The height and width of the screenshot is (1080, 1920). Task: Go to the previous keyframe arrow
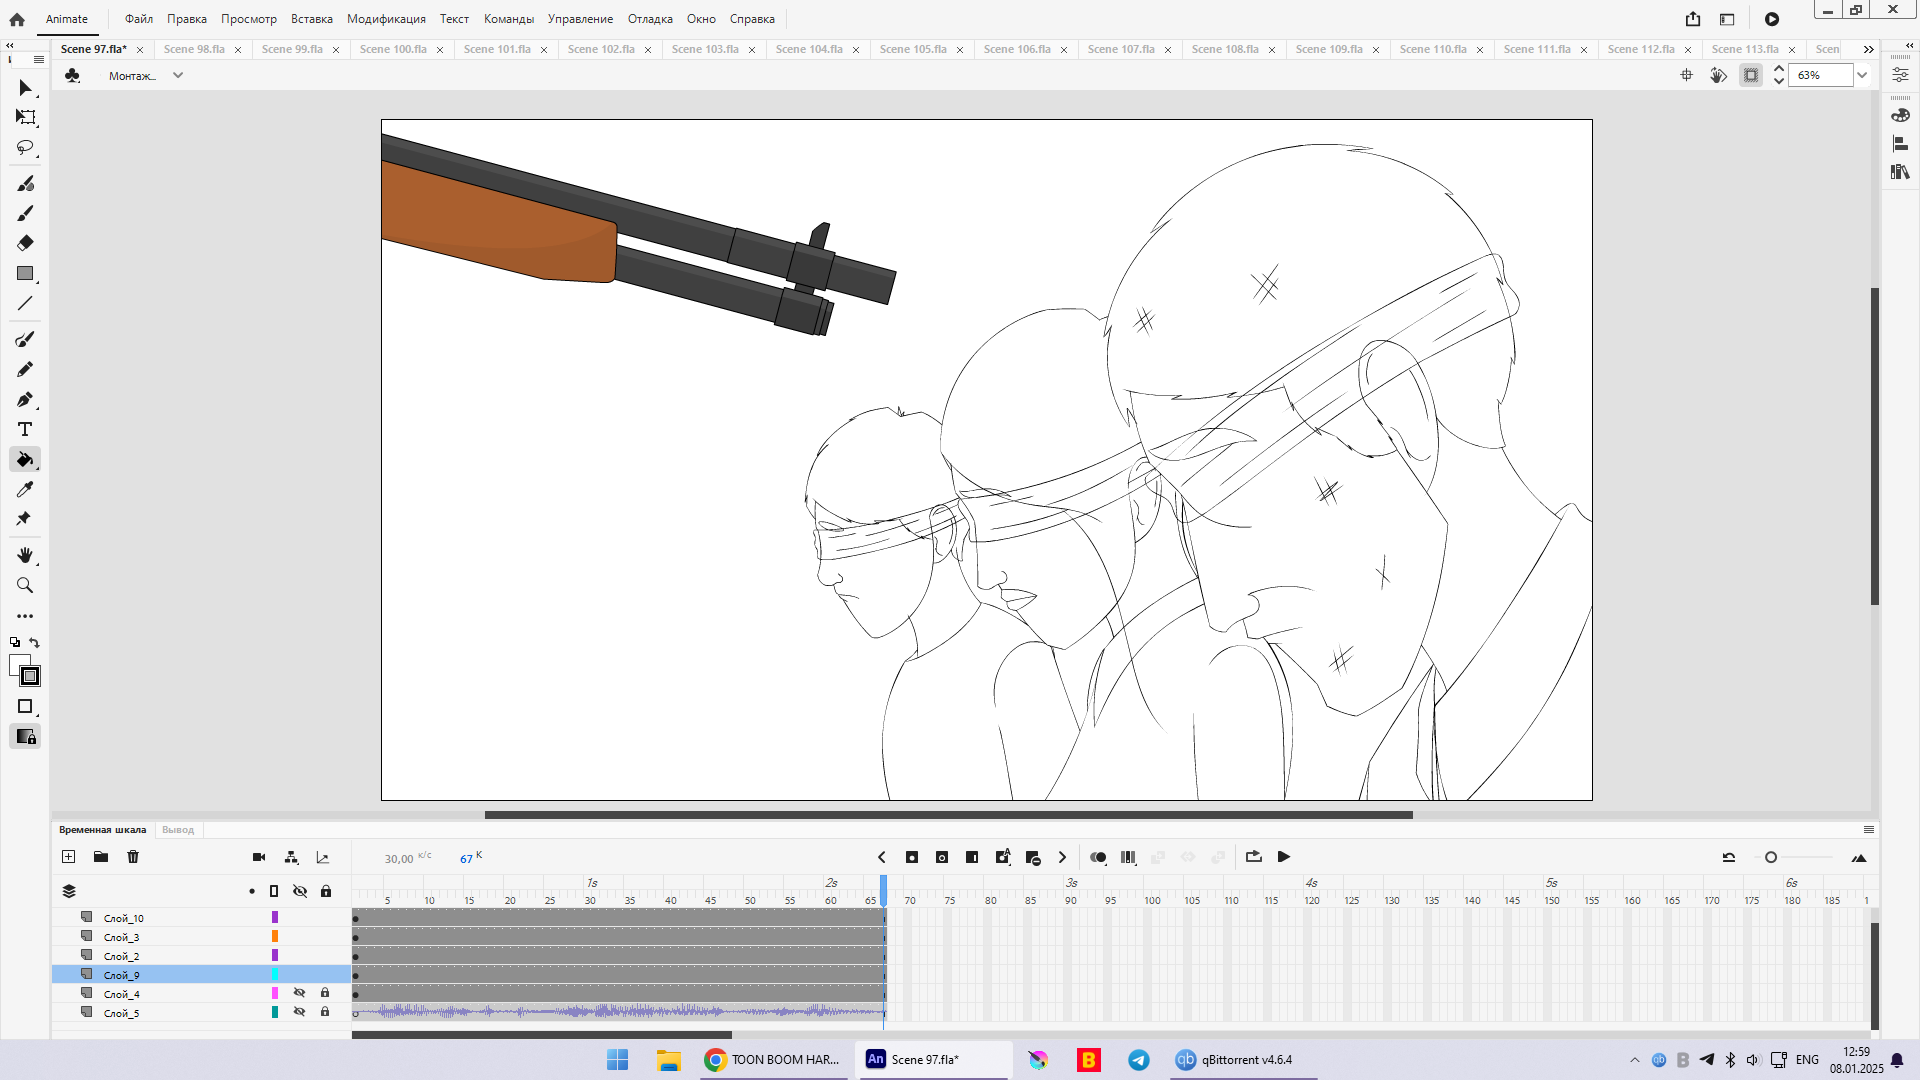(x=881, y=857)
